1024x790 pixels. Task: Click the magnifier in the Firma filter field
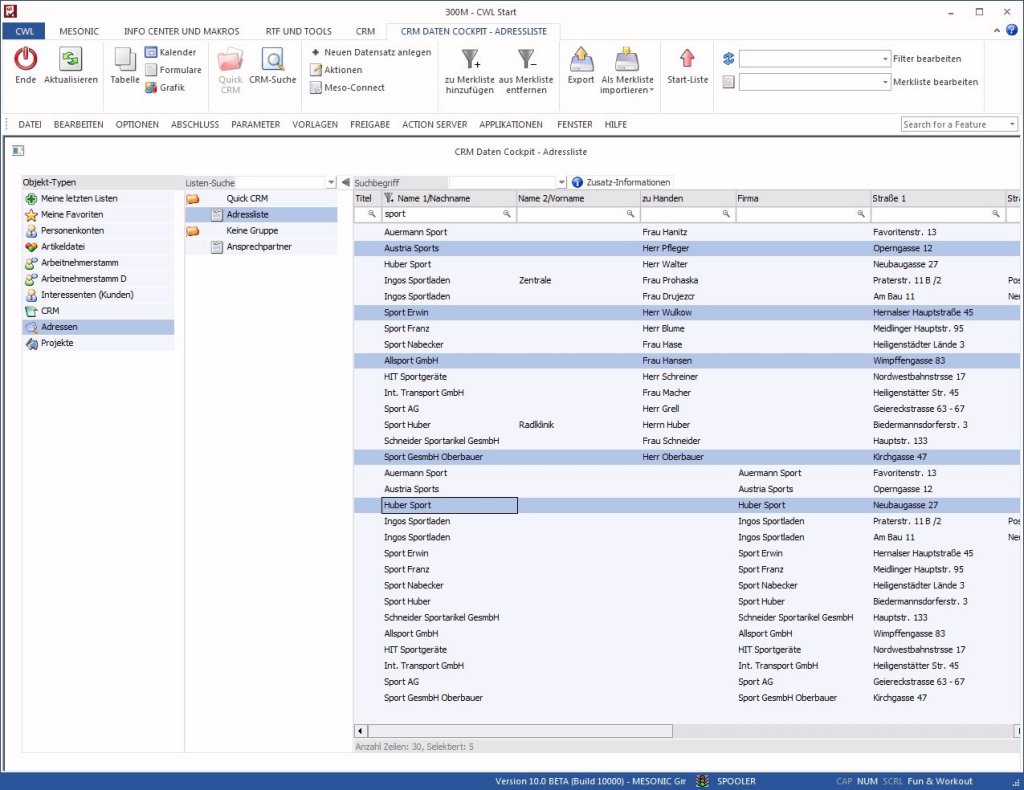[x=861, y=214]
